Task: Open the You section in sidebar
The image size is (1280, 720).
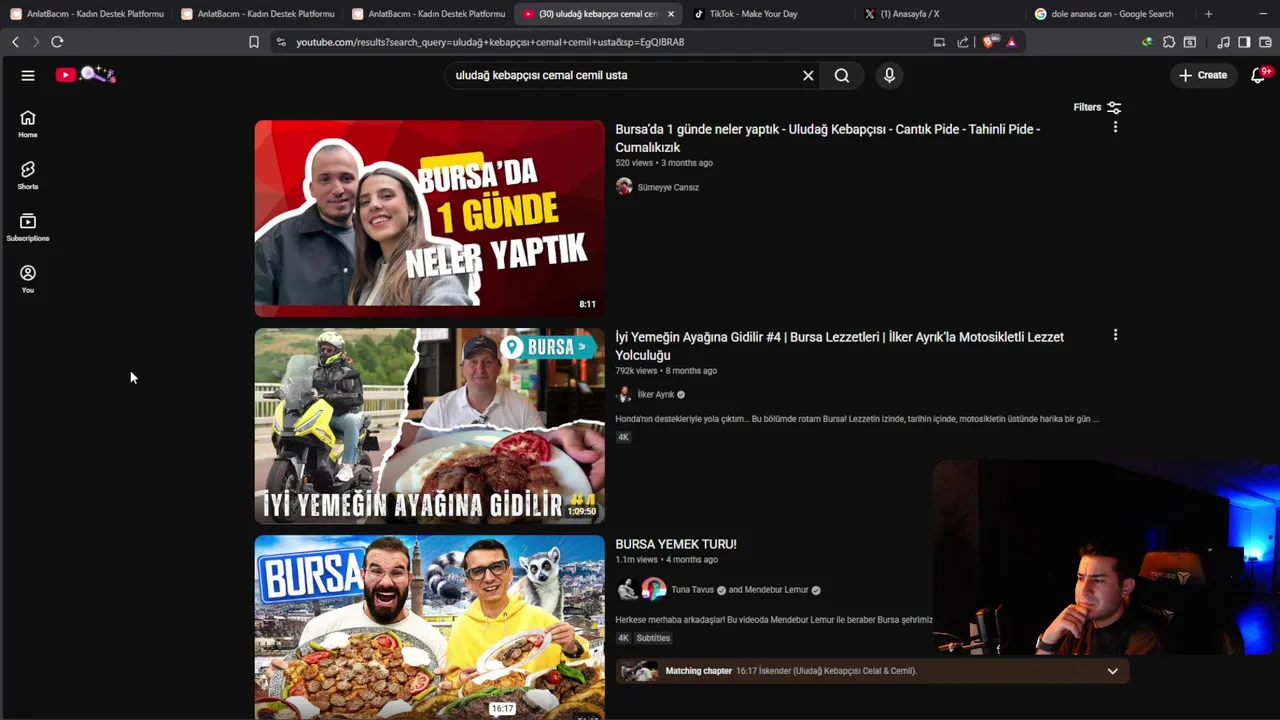Action: click(28, 280)
